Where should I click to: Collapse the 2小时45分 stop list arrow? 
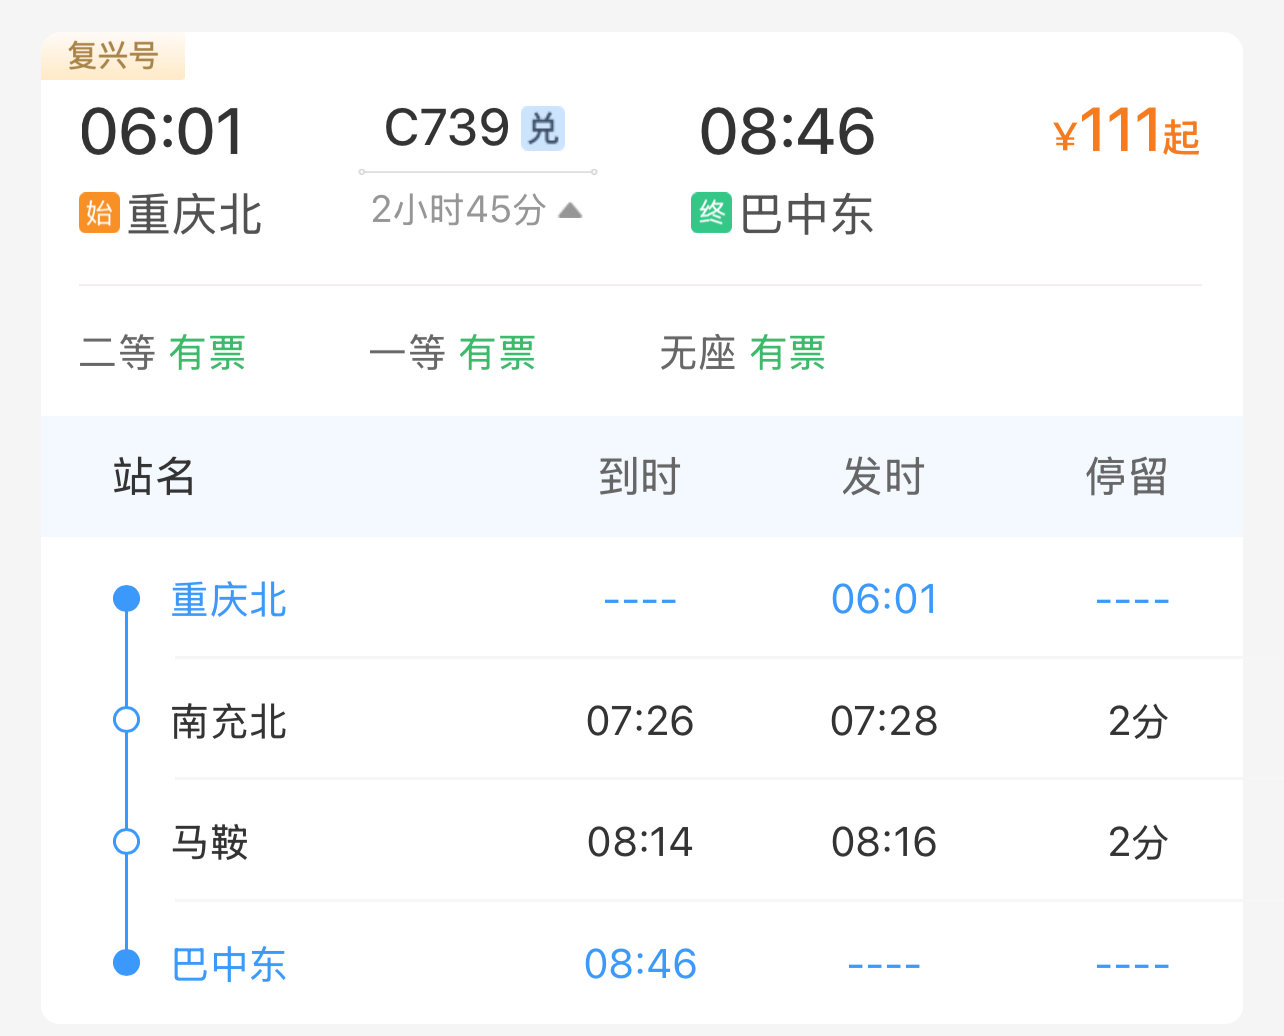[x=570, y=210]
